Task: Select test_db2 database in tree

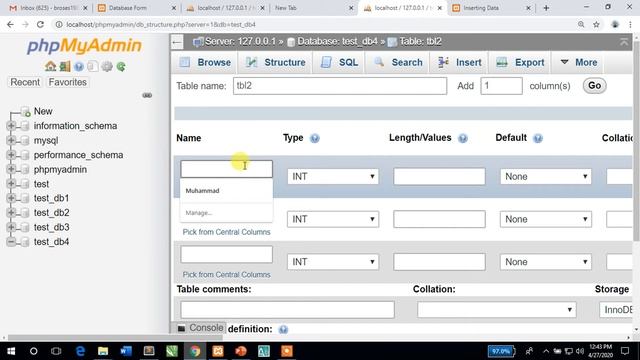Action: (x=51, y=213)
